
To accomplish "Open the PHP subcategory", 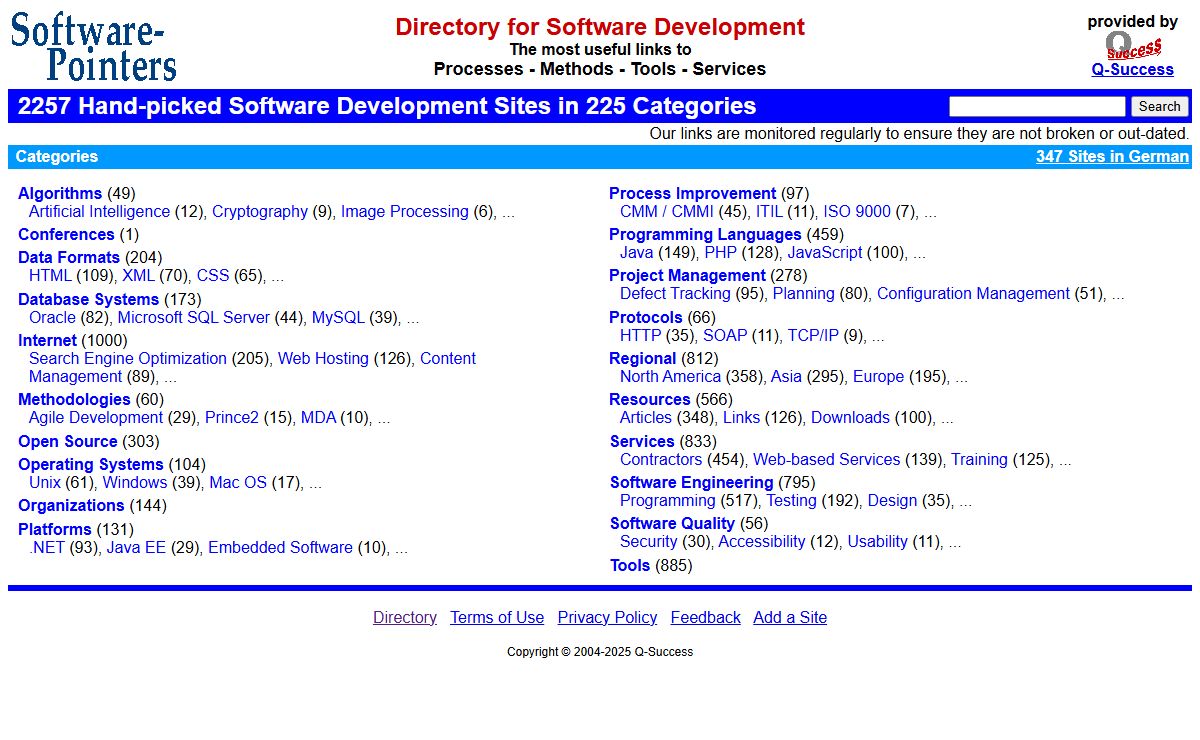I will 720,253.
